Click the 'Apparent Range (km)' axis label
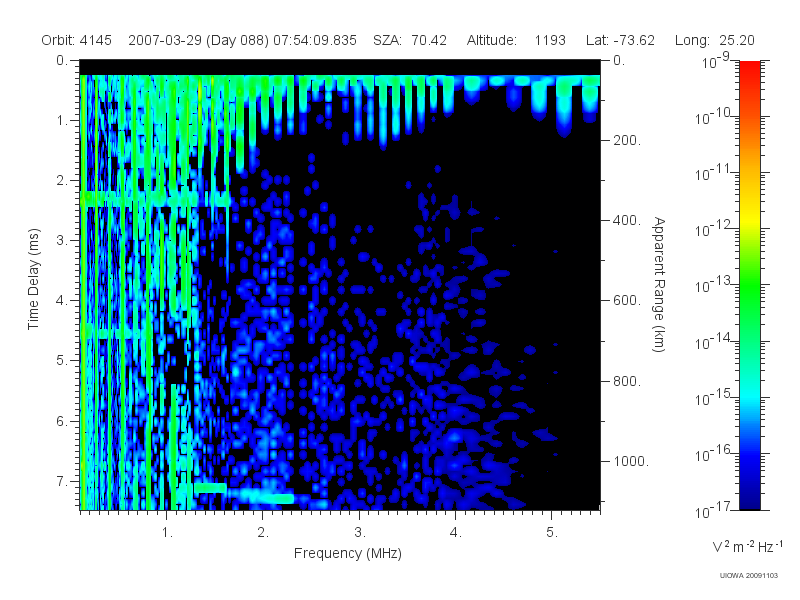 click(x=659, y=284)
